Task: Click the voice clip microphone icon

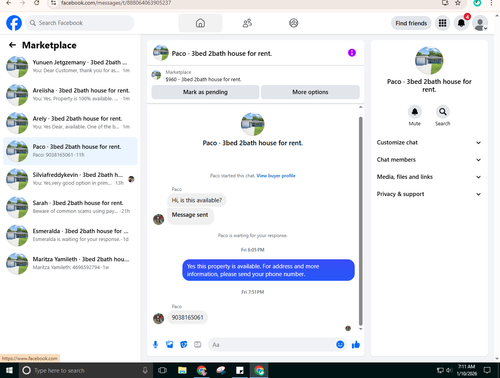Action: [155, 345]
